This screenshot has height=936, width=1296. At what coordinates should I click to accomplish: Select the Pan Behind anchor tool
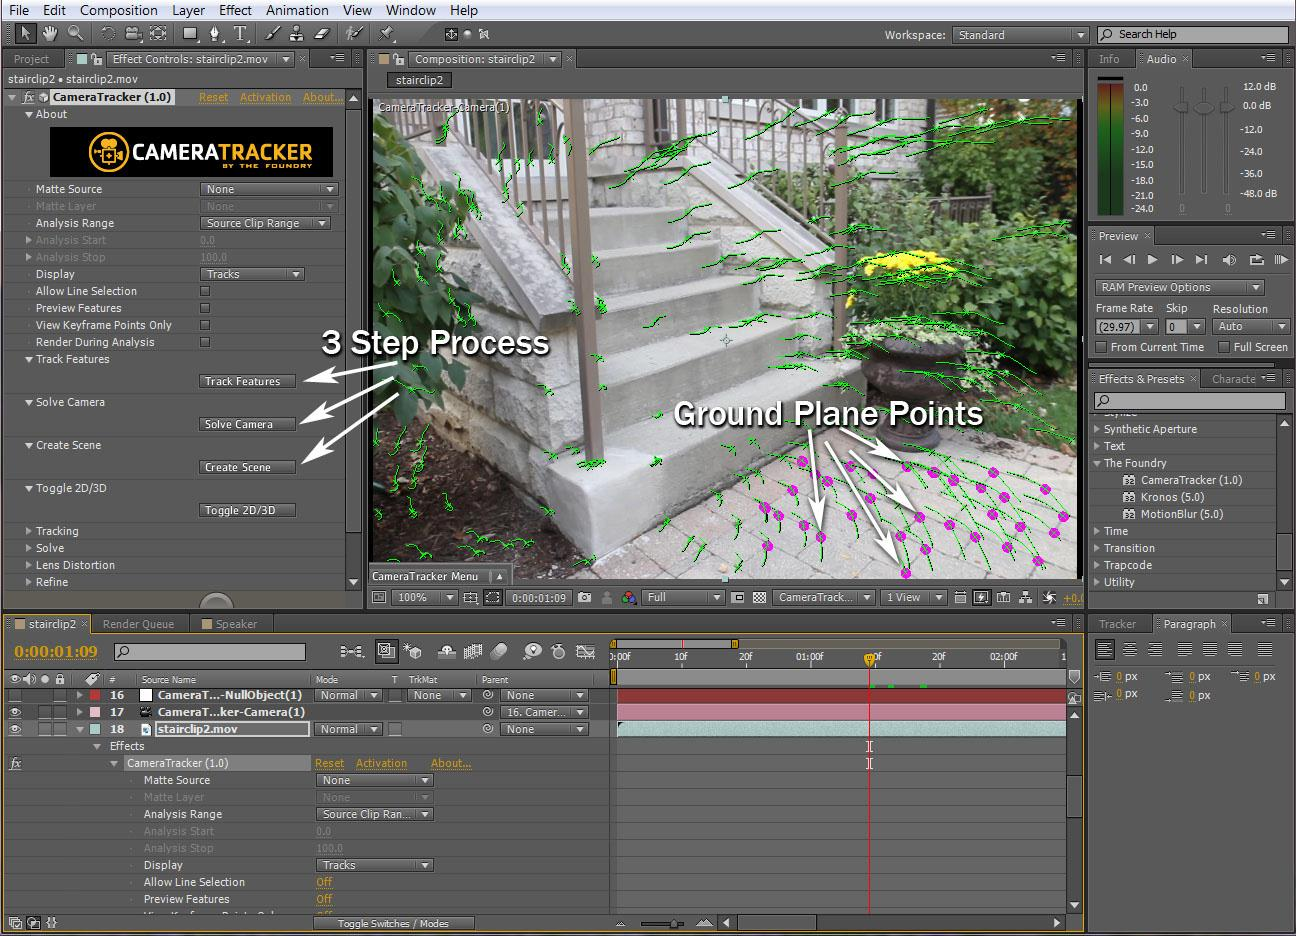[x=158, y=34]
